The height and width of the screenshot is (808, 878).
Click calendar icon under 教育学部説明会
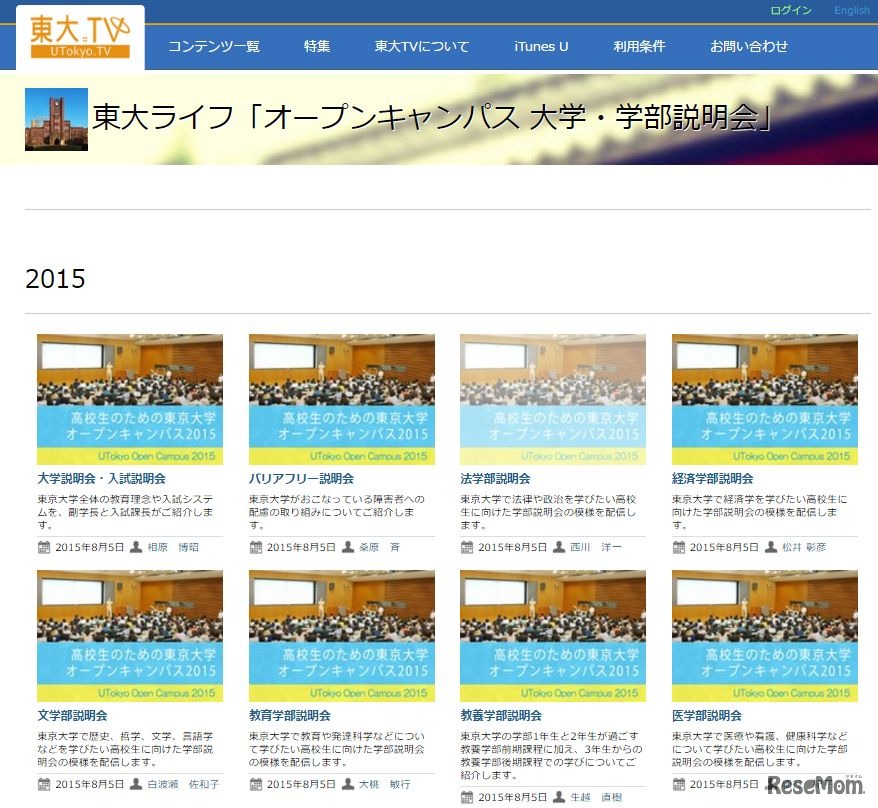[255, 784]
